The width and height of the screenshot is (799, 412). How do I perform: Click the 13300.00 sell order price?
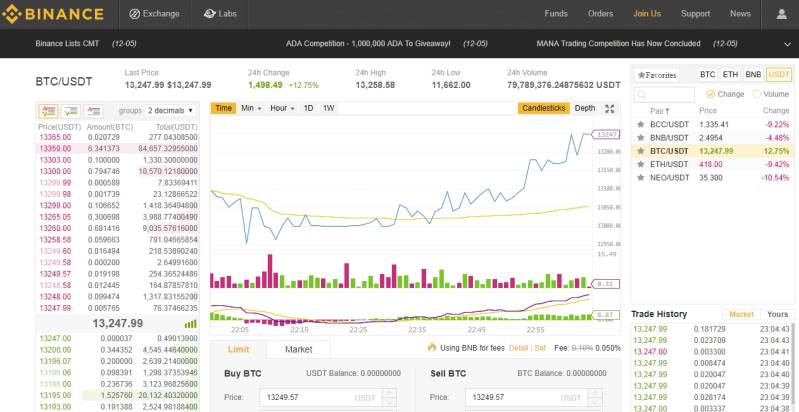(55, 171)
